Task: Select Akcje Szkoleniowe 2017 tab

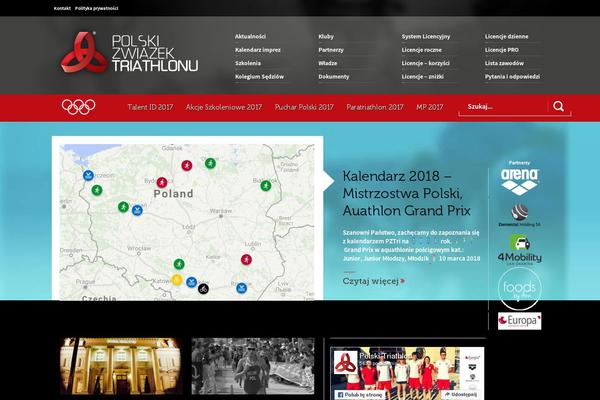Action: 224,107
